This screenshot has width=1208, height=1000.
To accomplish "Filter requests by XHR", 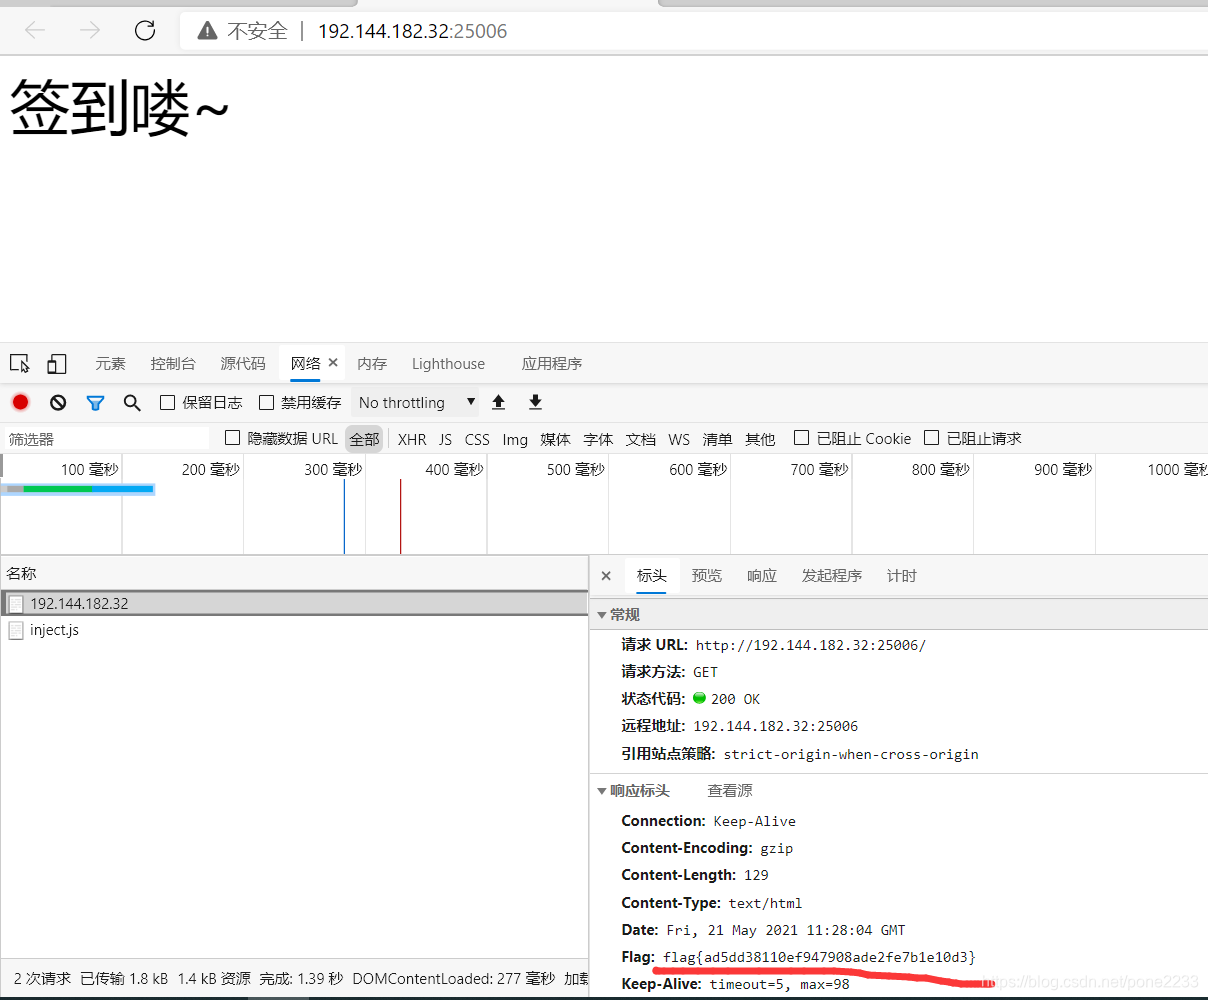I will coord(412,439).
